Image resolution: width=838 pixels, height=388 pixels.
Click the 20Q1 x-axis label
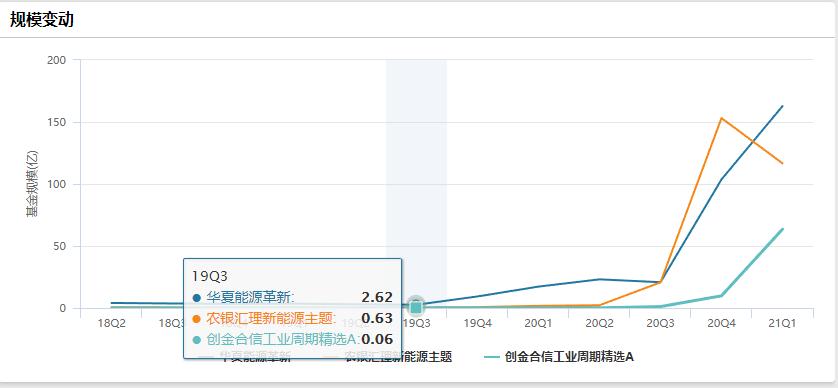(x=538, y=323)
